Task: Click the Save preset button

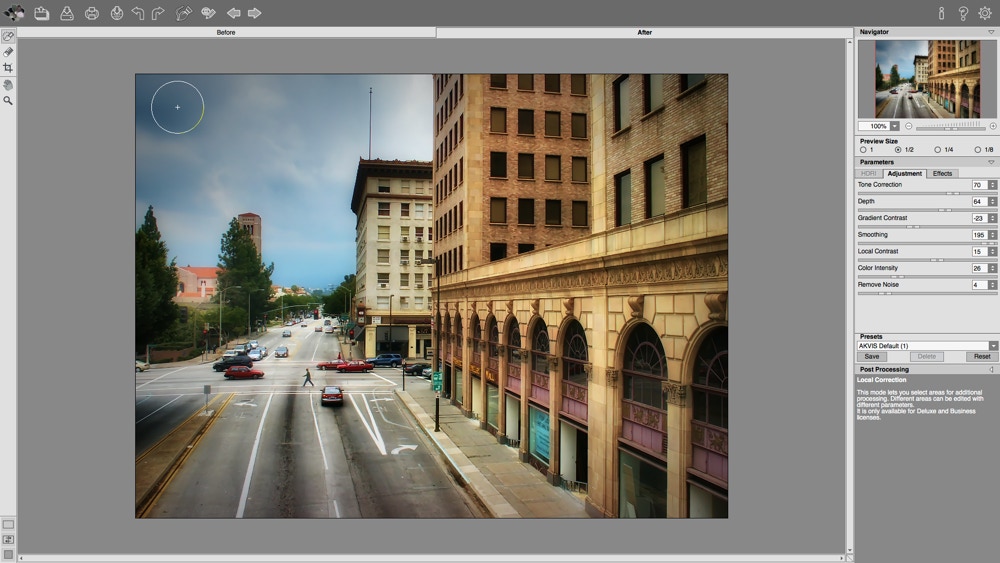Action: coord(871,356)
